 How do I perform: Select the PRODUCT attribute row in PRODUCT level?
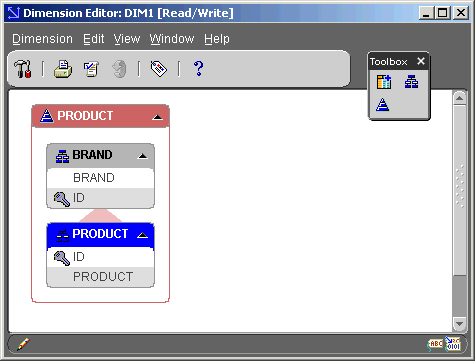click(100, 277)
